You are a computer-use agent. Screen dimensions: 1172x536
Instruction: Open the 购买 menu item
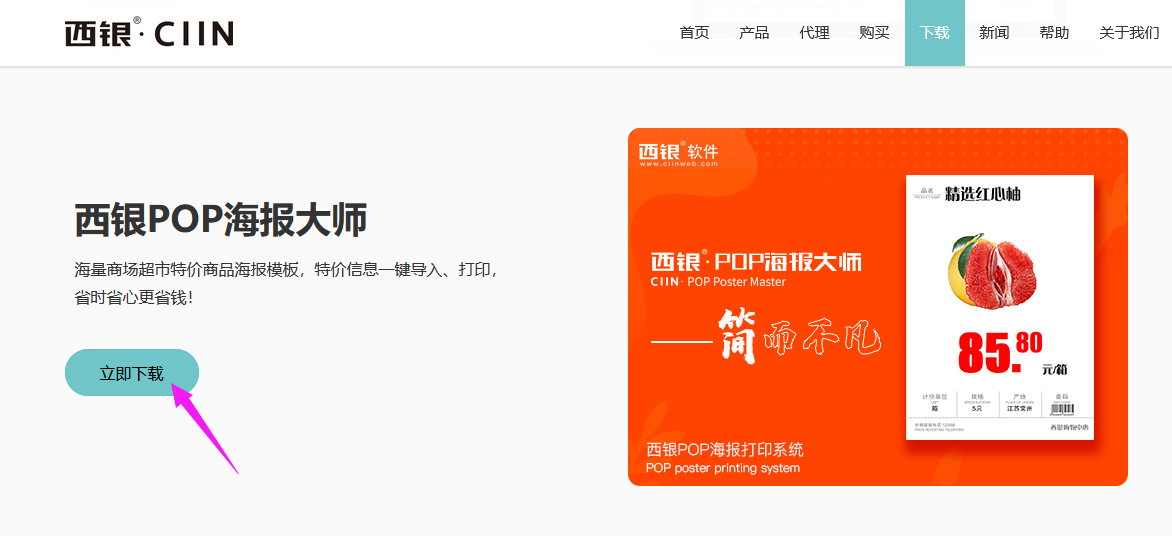pos(874,33)
